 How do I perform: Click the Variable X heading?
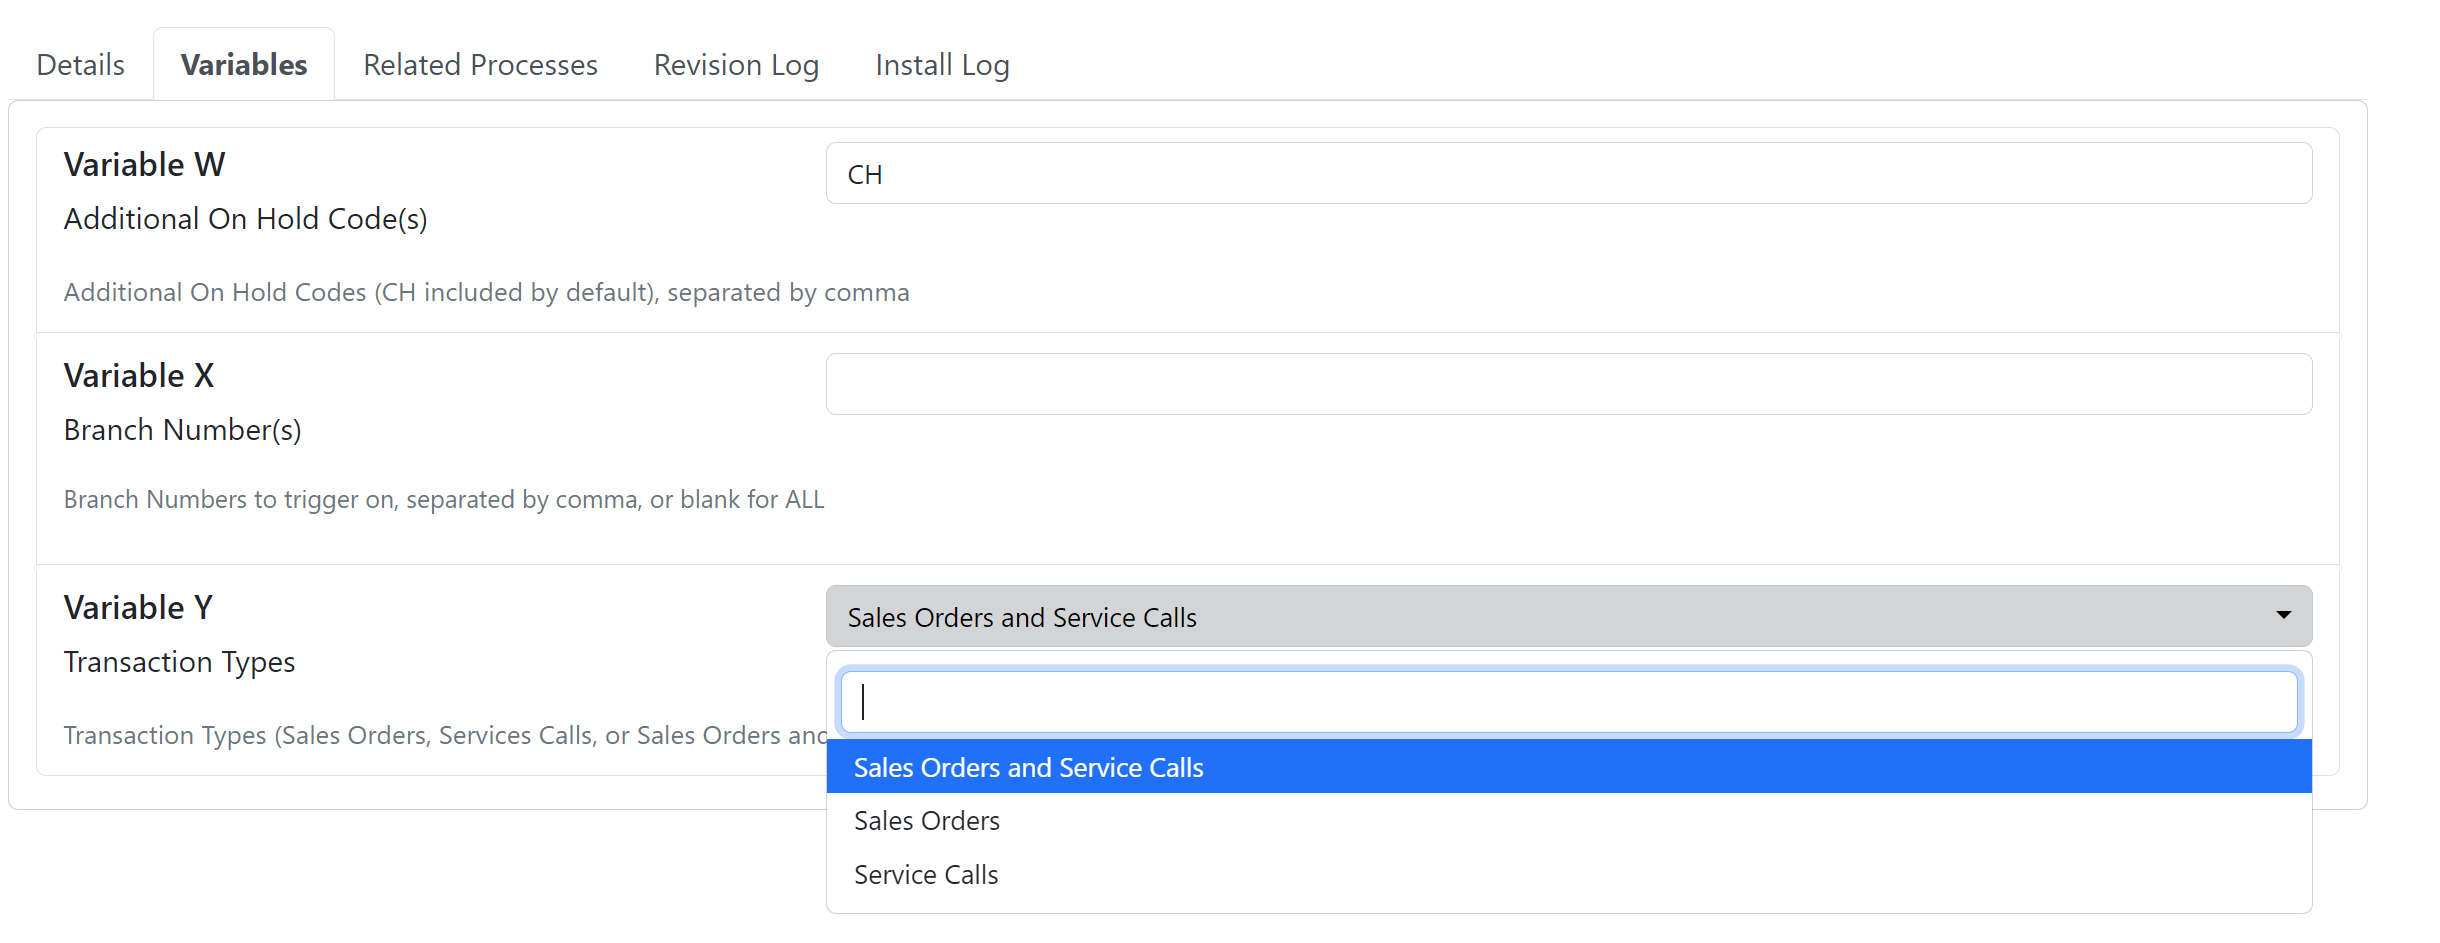click(139, 376)
